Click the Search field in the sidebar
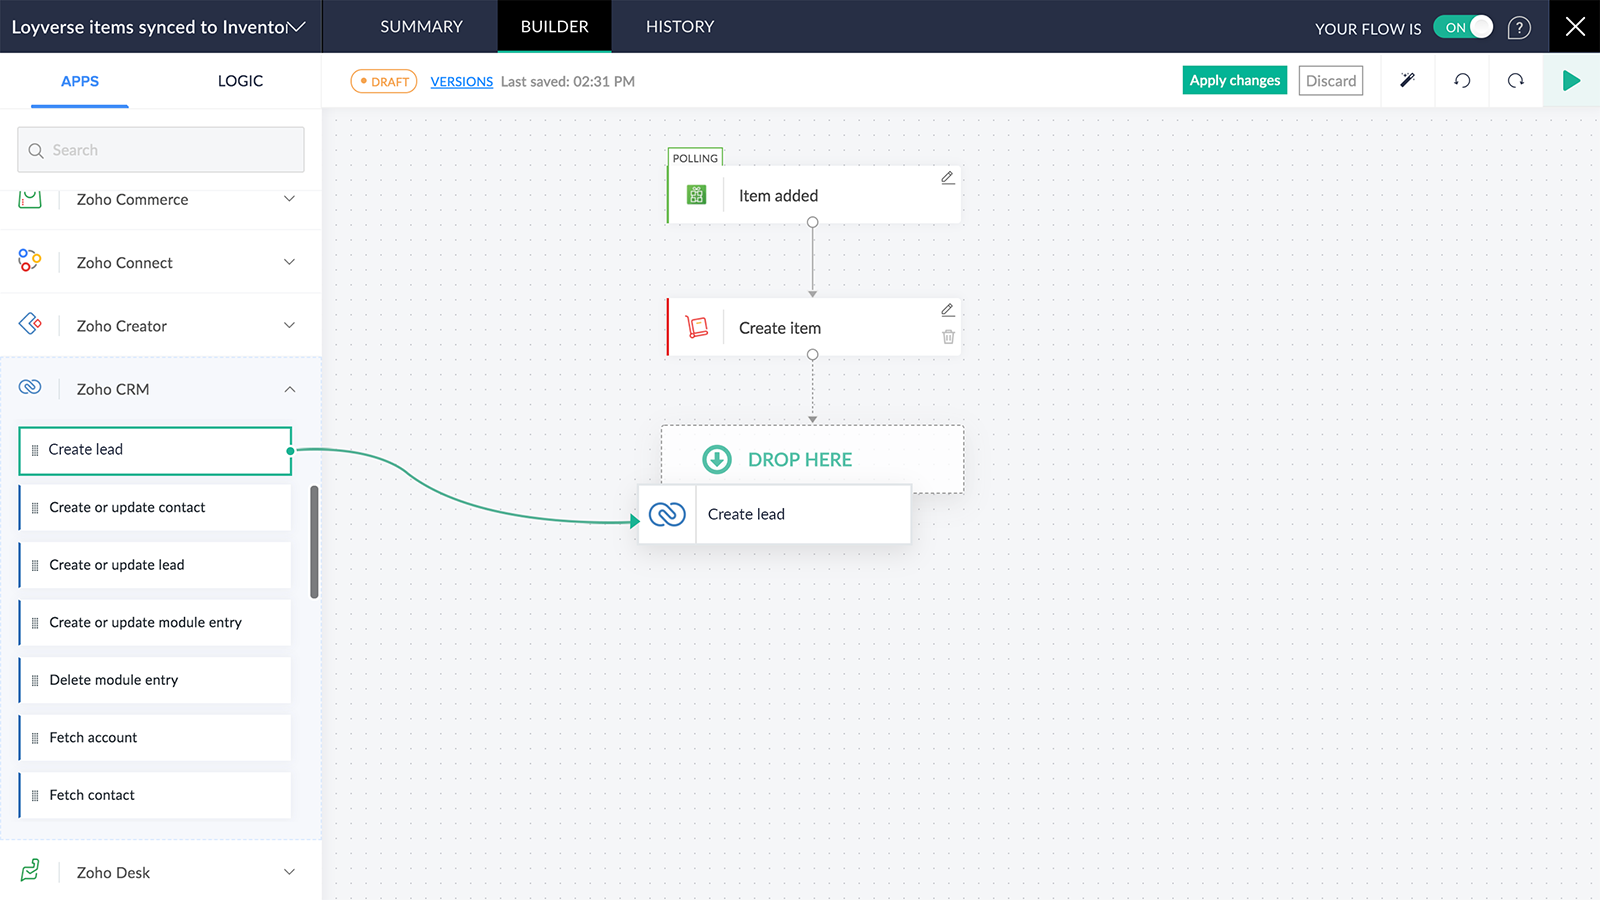The height and width of the screenshot is (900, 1600). (x=160, y=149)
